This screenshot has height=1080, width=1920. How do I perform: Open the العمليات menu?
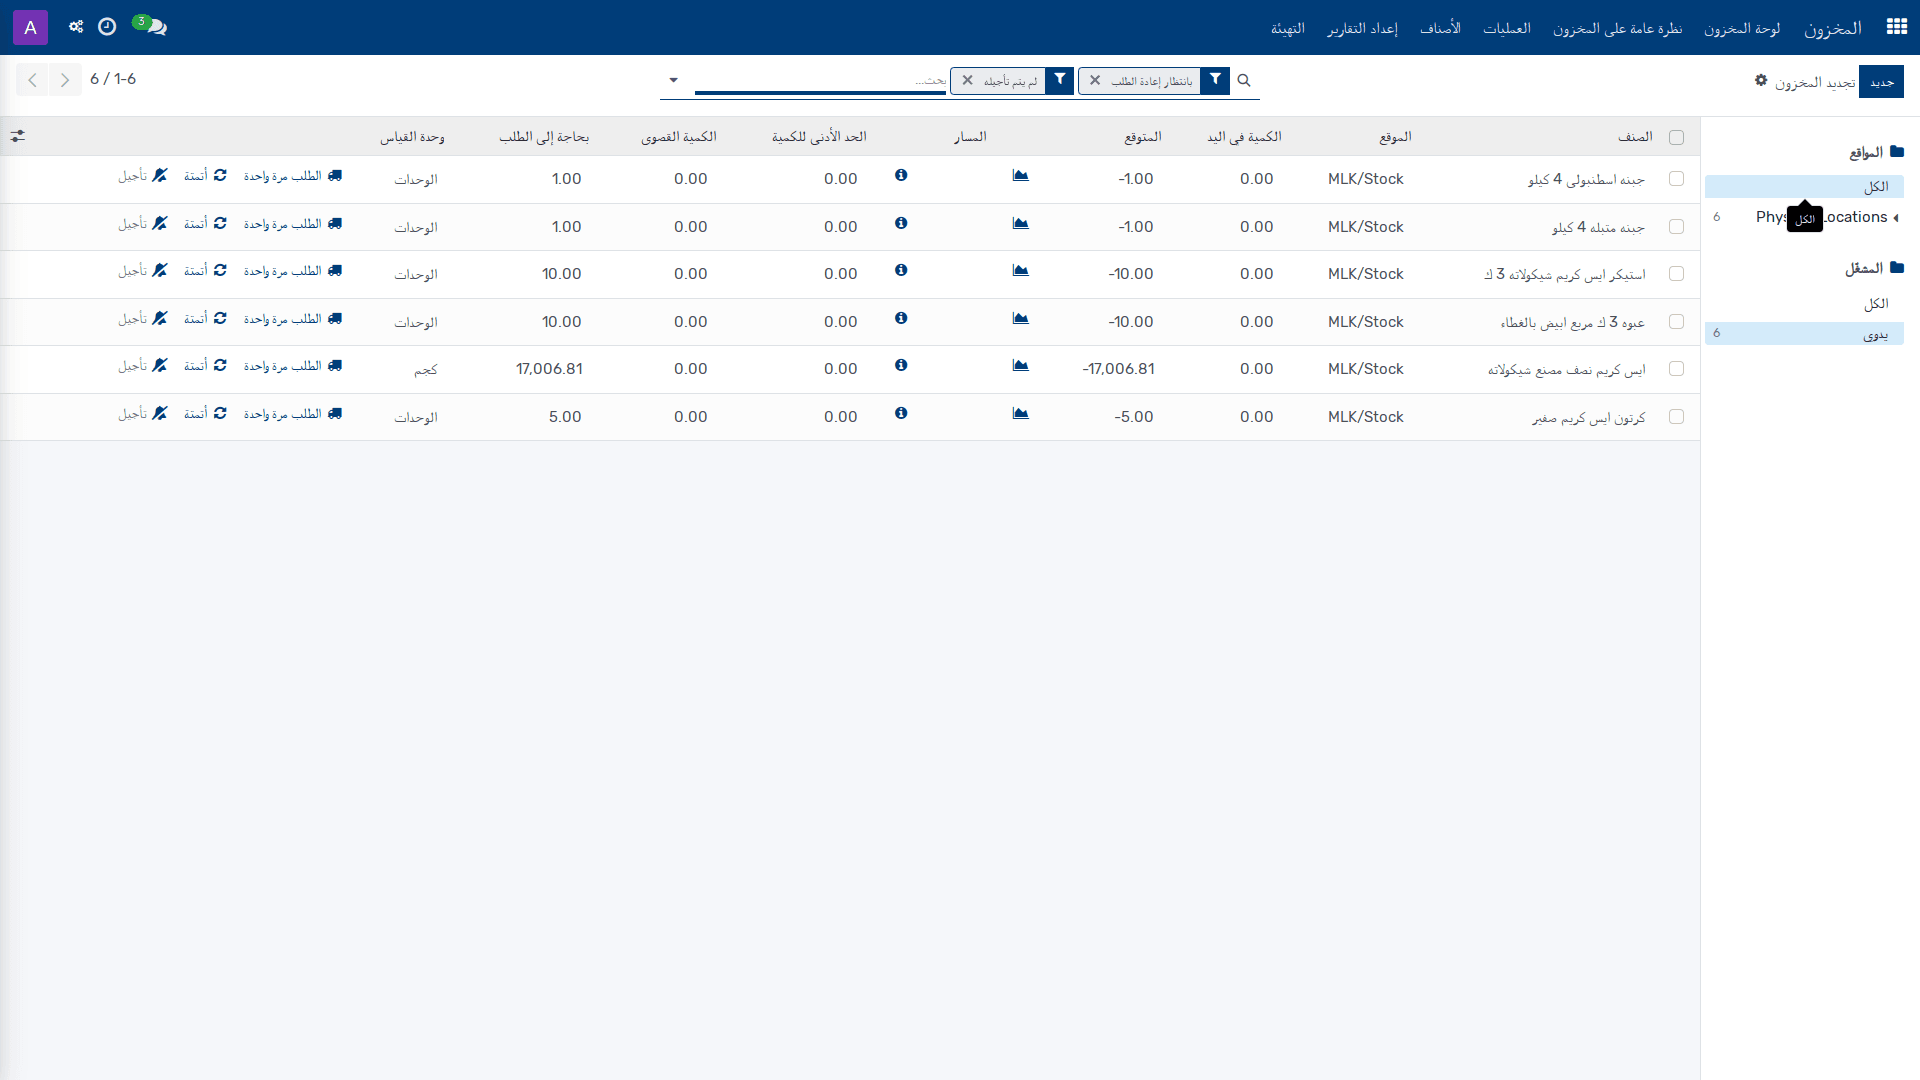(x=1506, y=28)
